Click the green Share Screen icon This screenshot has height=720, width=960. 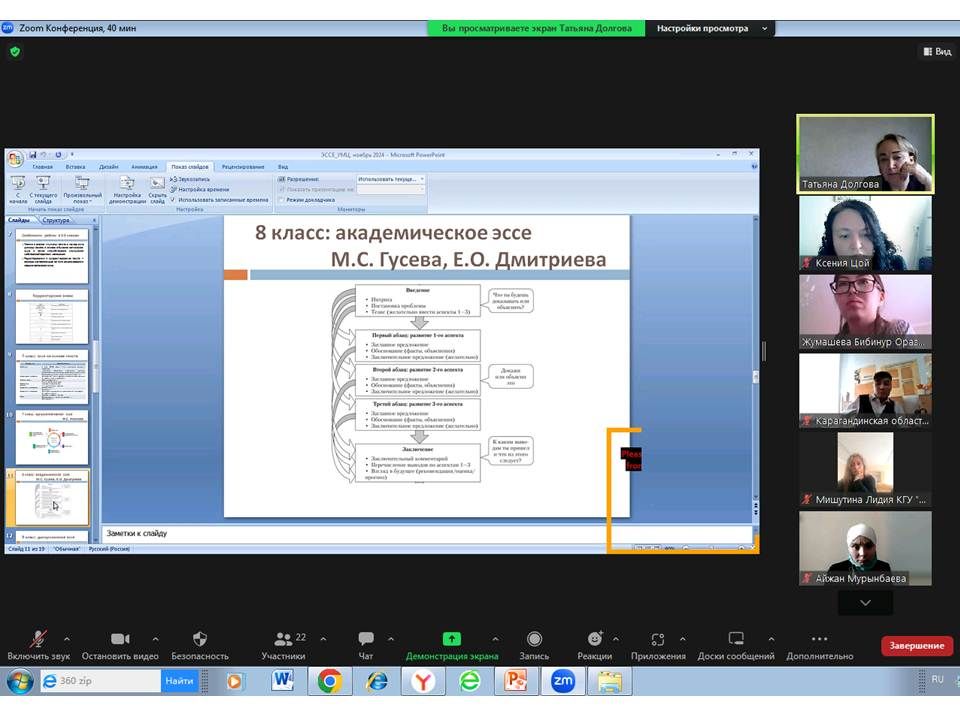tap(451, 639)
